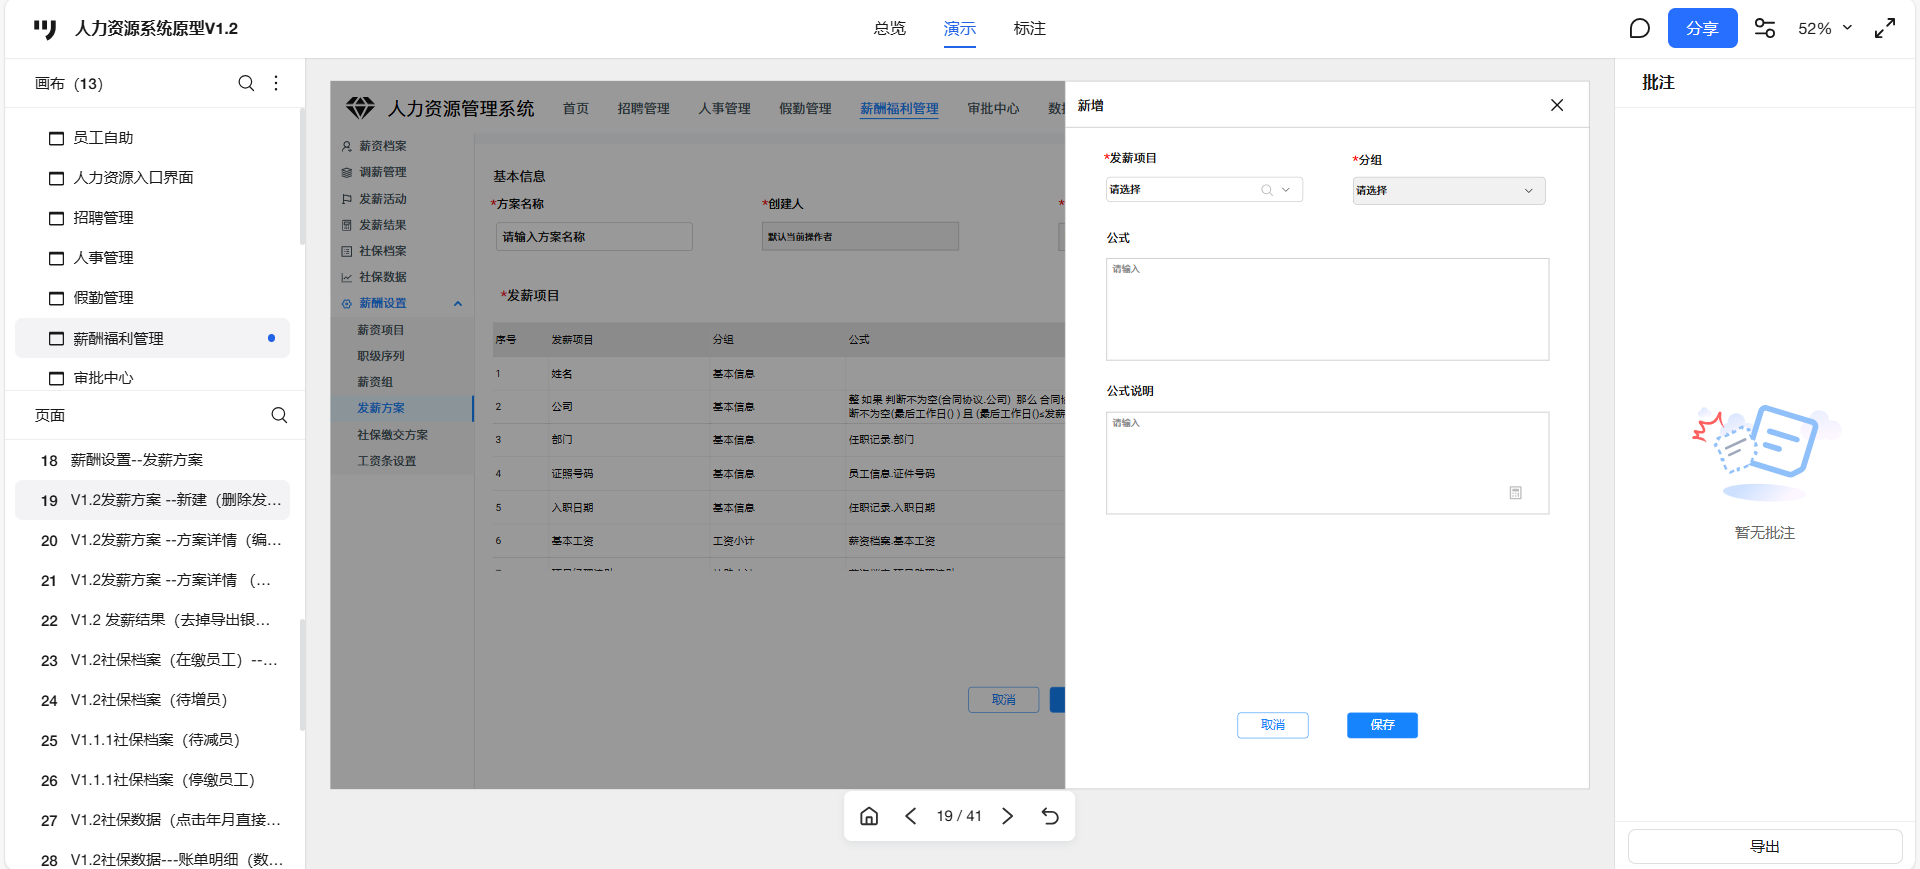This screenshot has width=1920, height=869.
Task: Click the reset undo arrow icon
Action: click(1050, 816)
